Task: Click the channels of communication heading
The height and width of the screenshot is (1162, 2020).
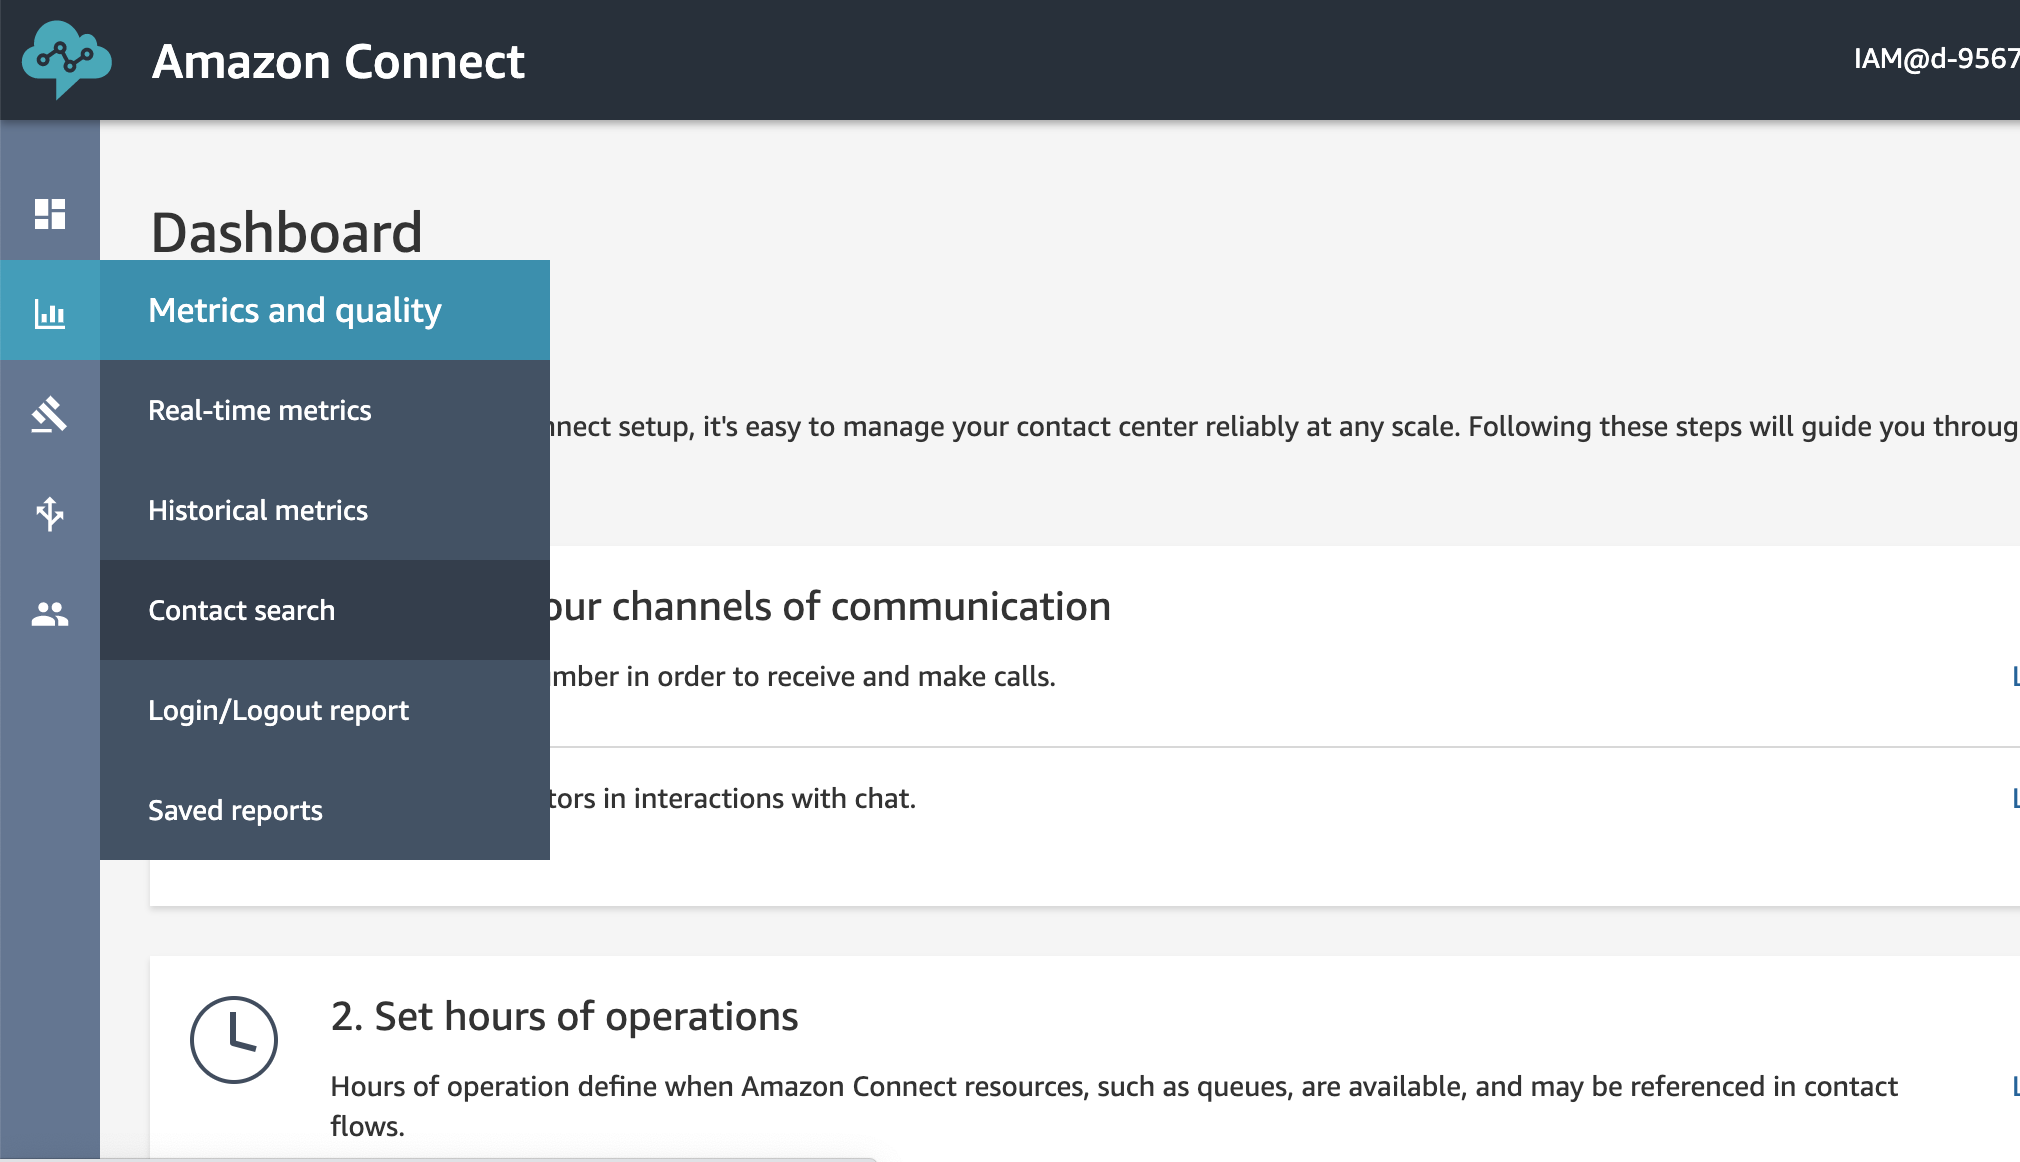Action: [x=830, y=606]
